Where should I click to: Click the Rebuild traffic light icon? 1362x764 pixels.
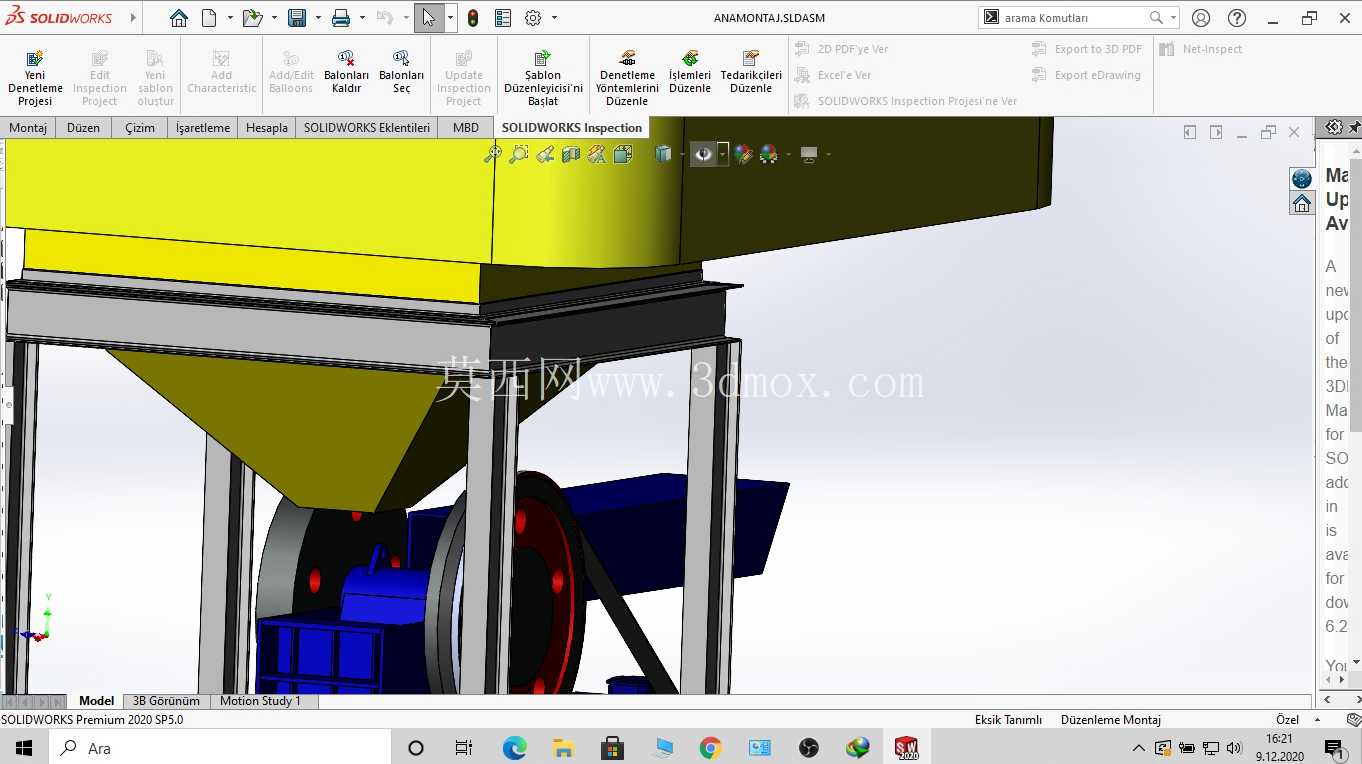[x=473, y=18]
